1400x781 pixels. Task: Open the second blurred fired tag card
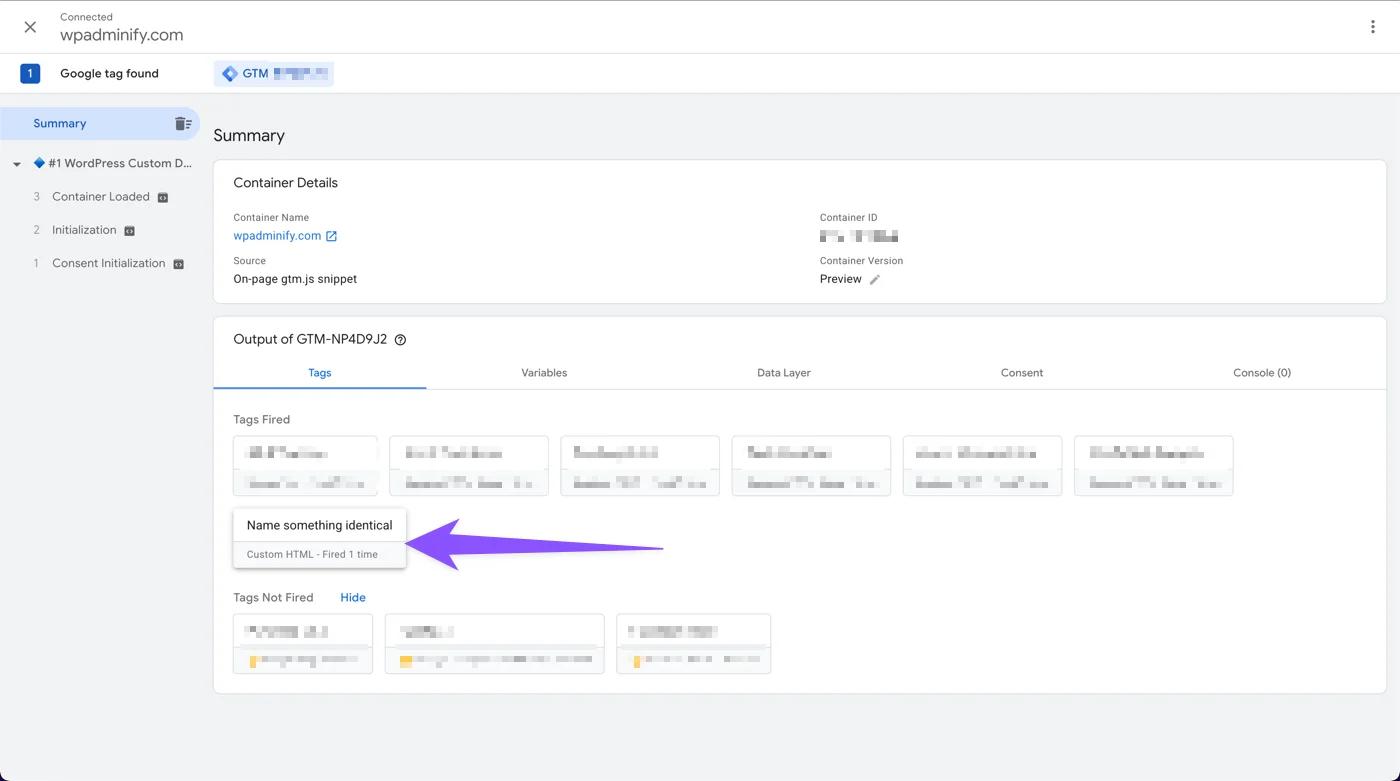point(469,466)
